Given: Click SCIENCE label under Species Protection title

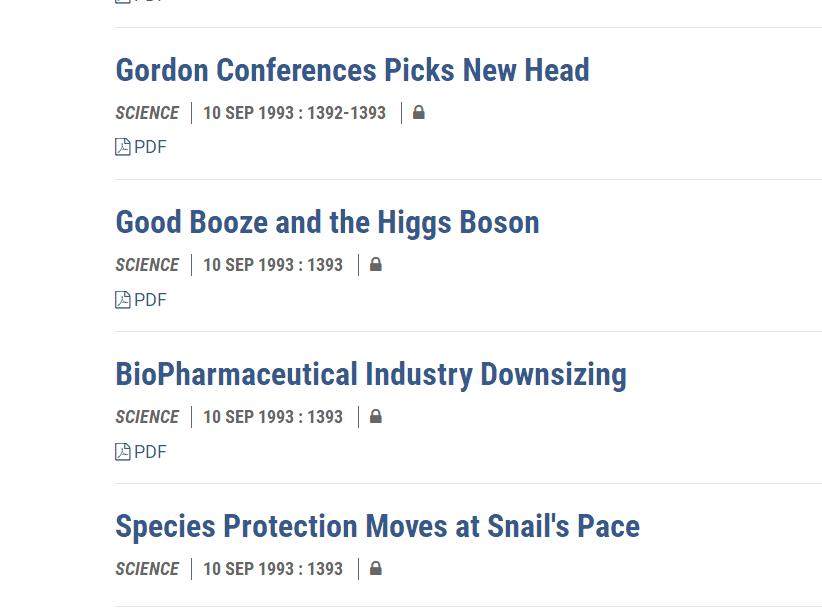Looking at the screenshot, I should (147, 569).
